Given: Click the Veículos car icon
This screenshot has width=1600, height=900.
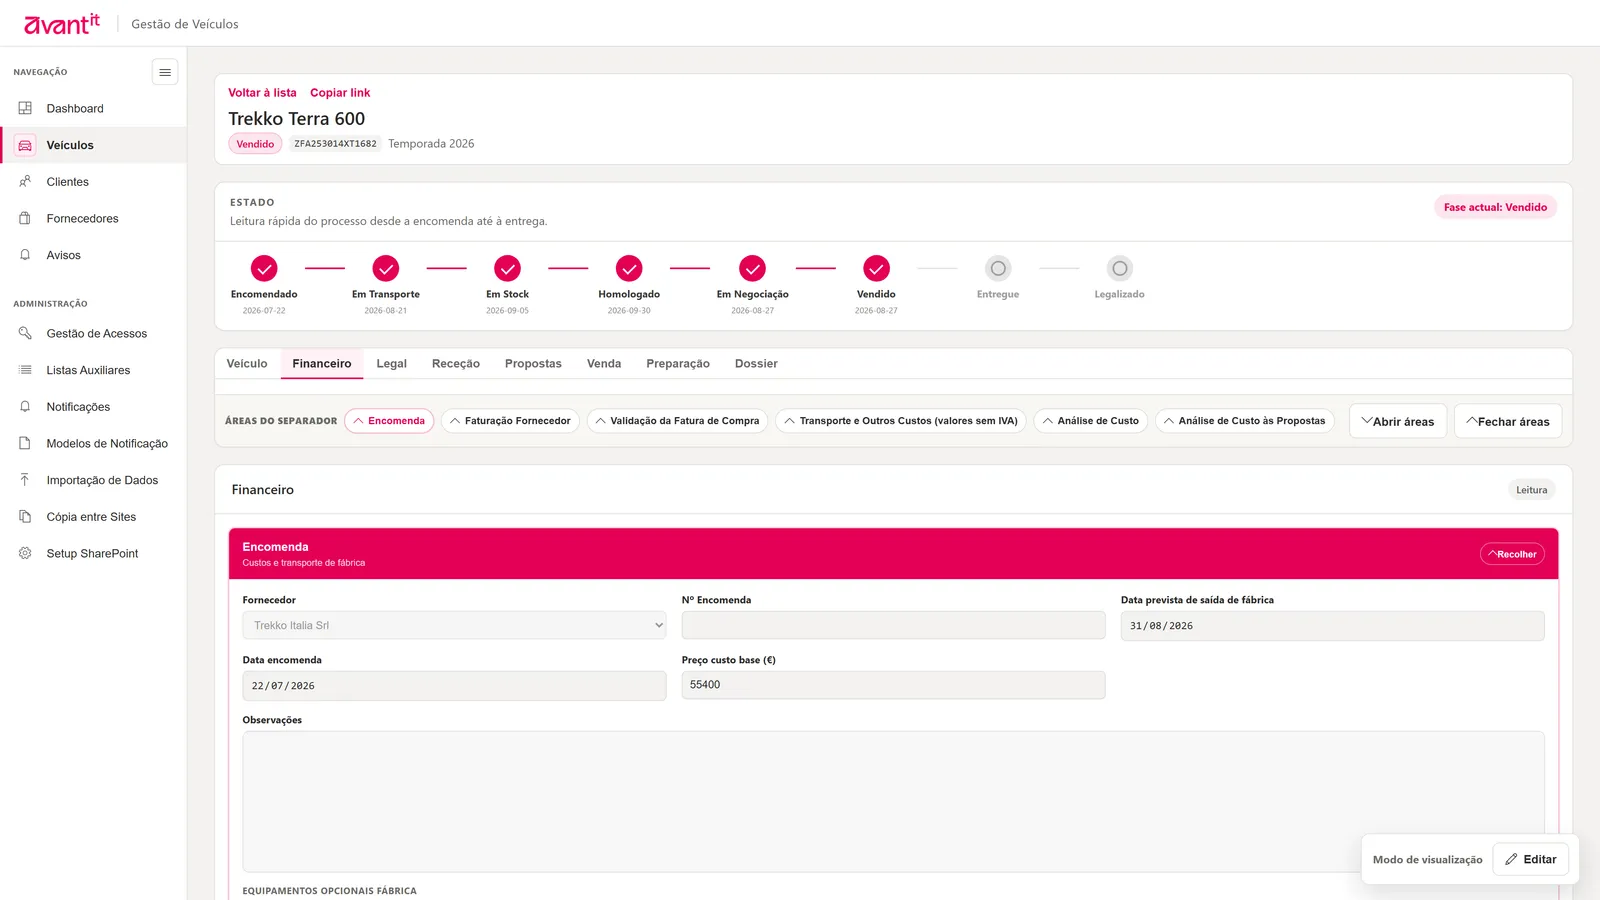Looking at the screenshot, I should tap(25, 145).
